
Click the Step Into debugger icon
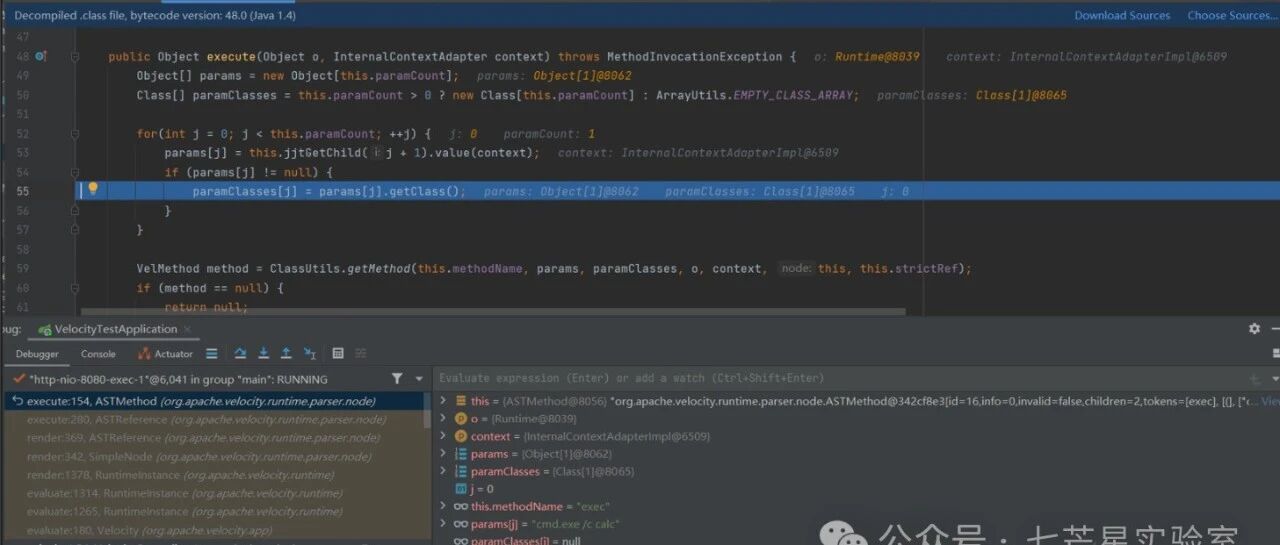(x=264, y=354)
